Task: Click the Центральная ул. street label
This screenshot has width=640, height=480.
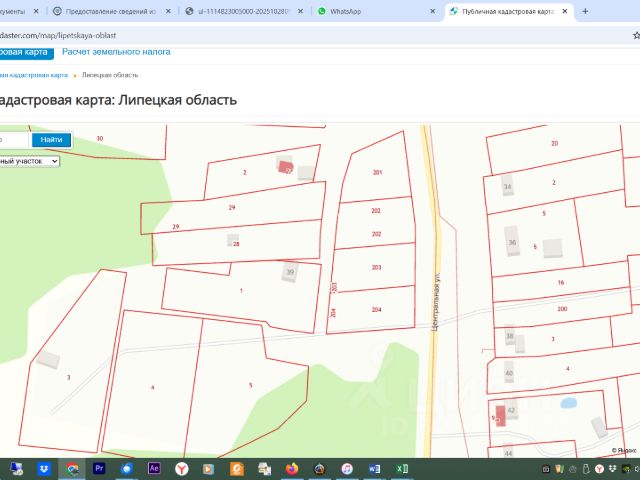Action: [436, 301]
